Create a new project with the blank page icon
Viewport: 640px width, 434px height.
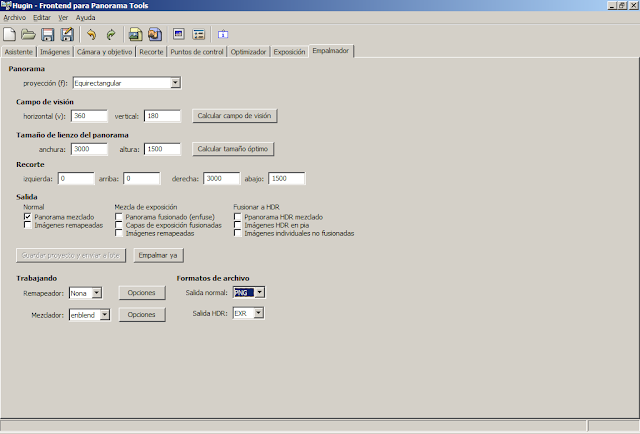coord(9,34)
